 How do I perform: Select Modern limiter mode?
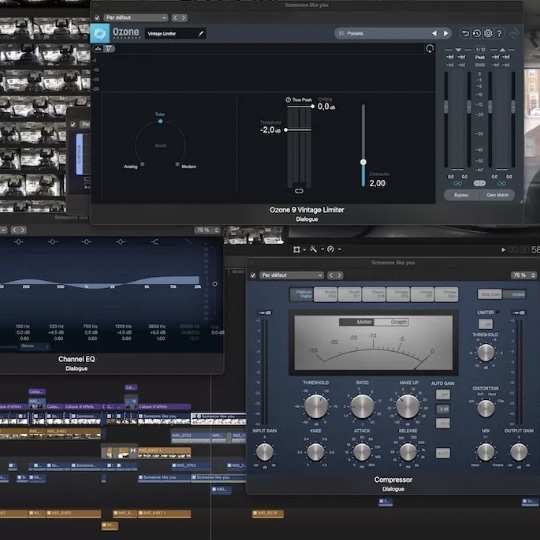click(x=177, y=164)
